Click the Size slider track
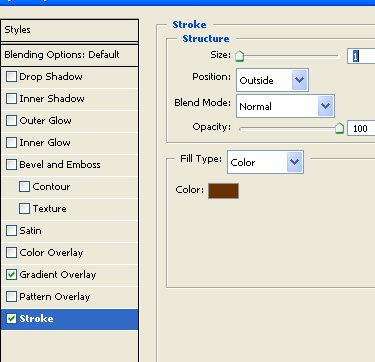375x362 pixels. (289, 56)
